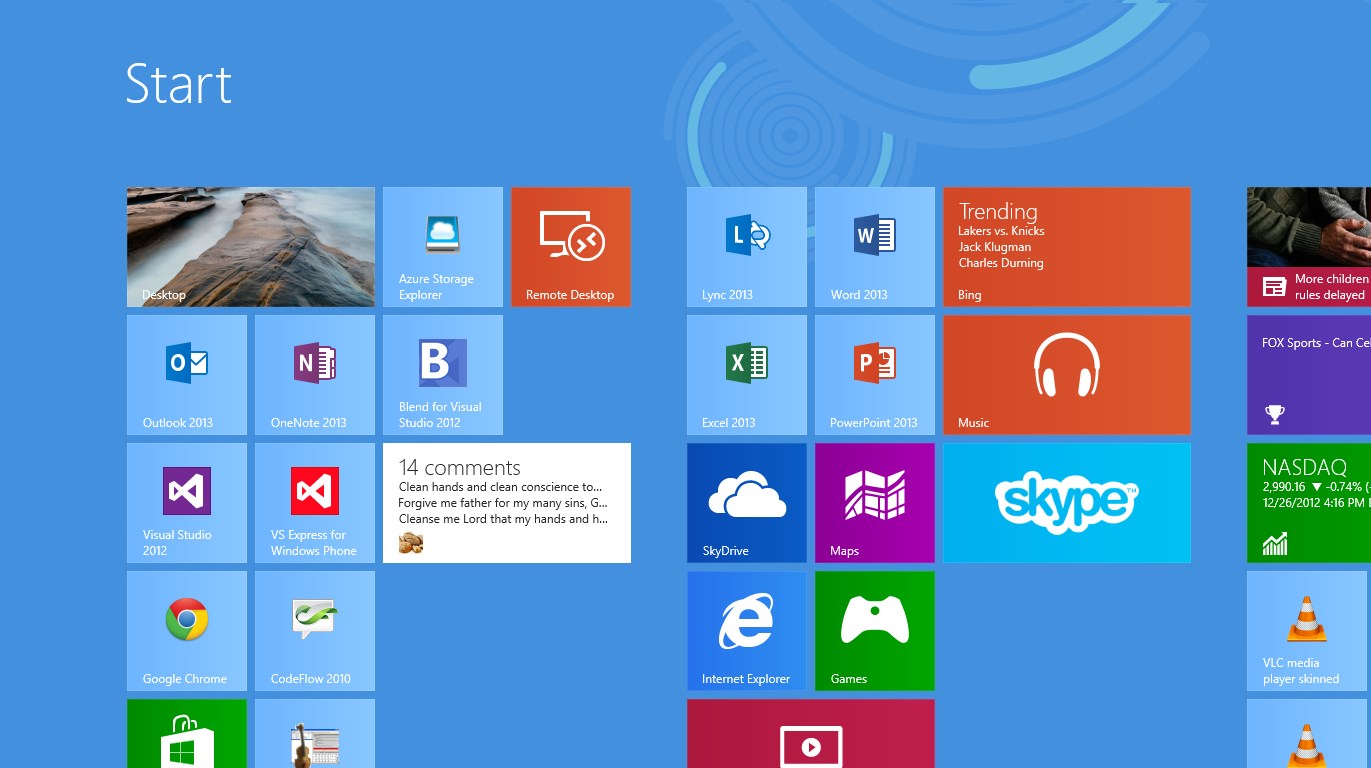Open the Music headphones tile
The width and height of the screenshot is (1371, 768).
click(1067, 375)
